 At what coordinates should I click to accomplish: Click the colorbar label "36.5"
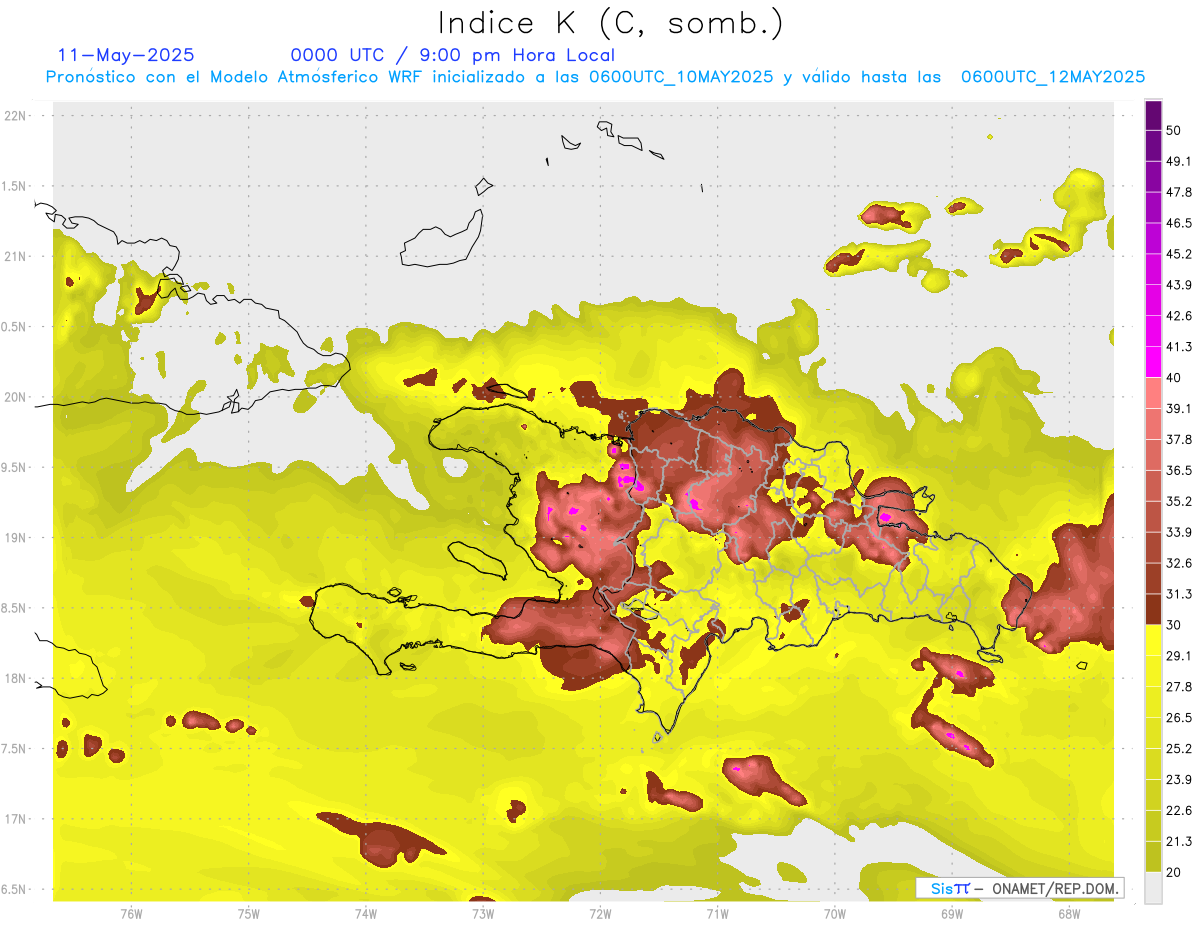pos(1178,470)
